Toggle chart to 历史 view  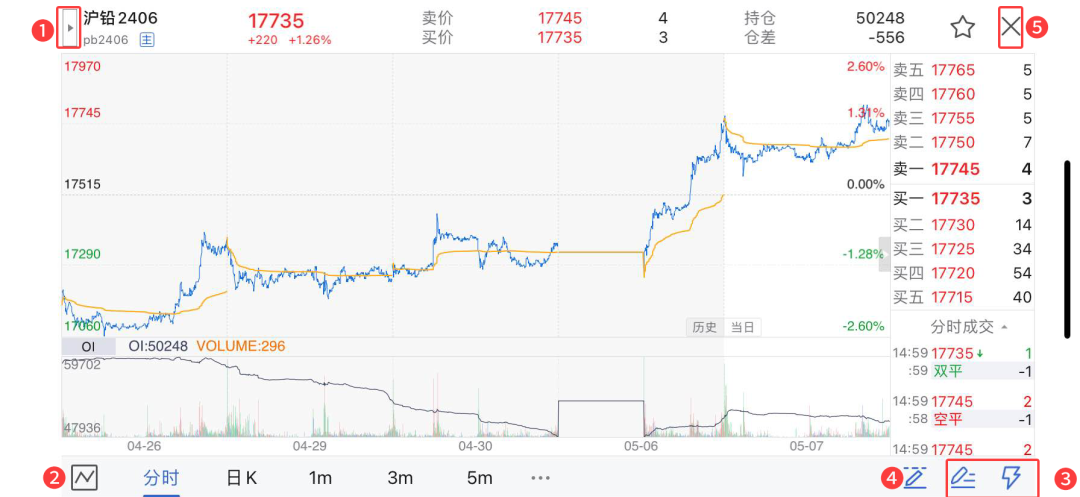pos(705,327)
